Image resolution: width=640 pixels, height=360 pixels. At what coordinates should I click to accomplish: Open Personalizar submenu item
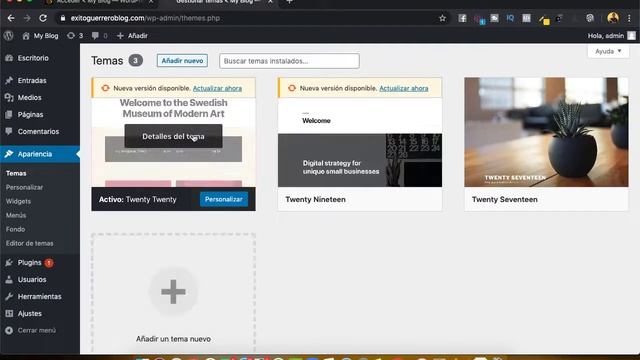coord(24,187)
